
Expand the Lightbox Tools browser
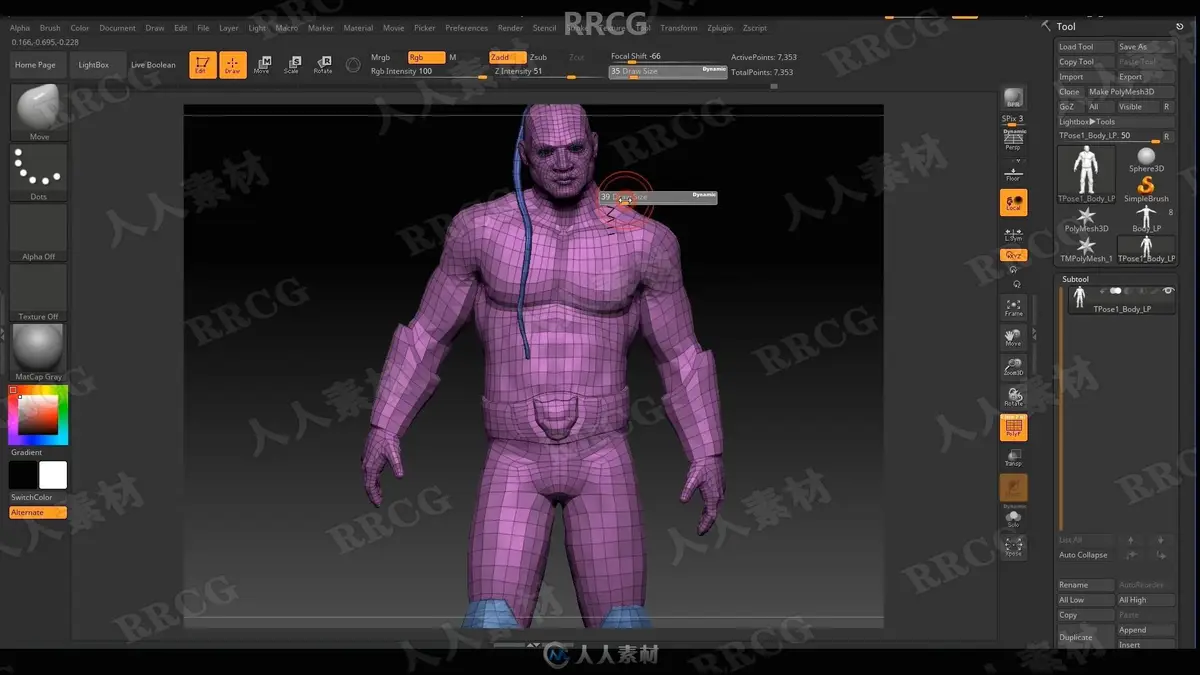[x=1087, y=122]
